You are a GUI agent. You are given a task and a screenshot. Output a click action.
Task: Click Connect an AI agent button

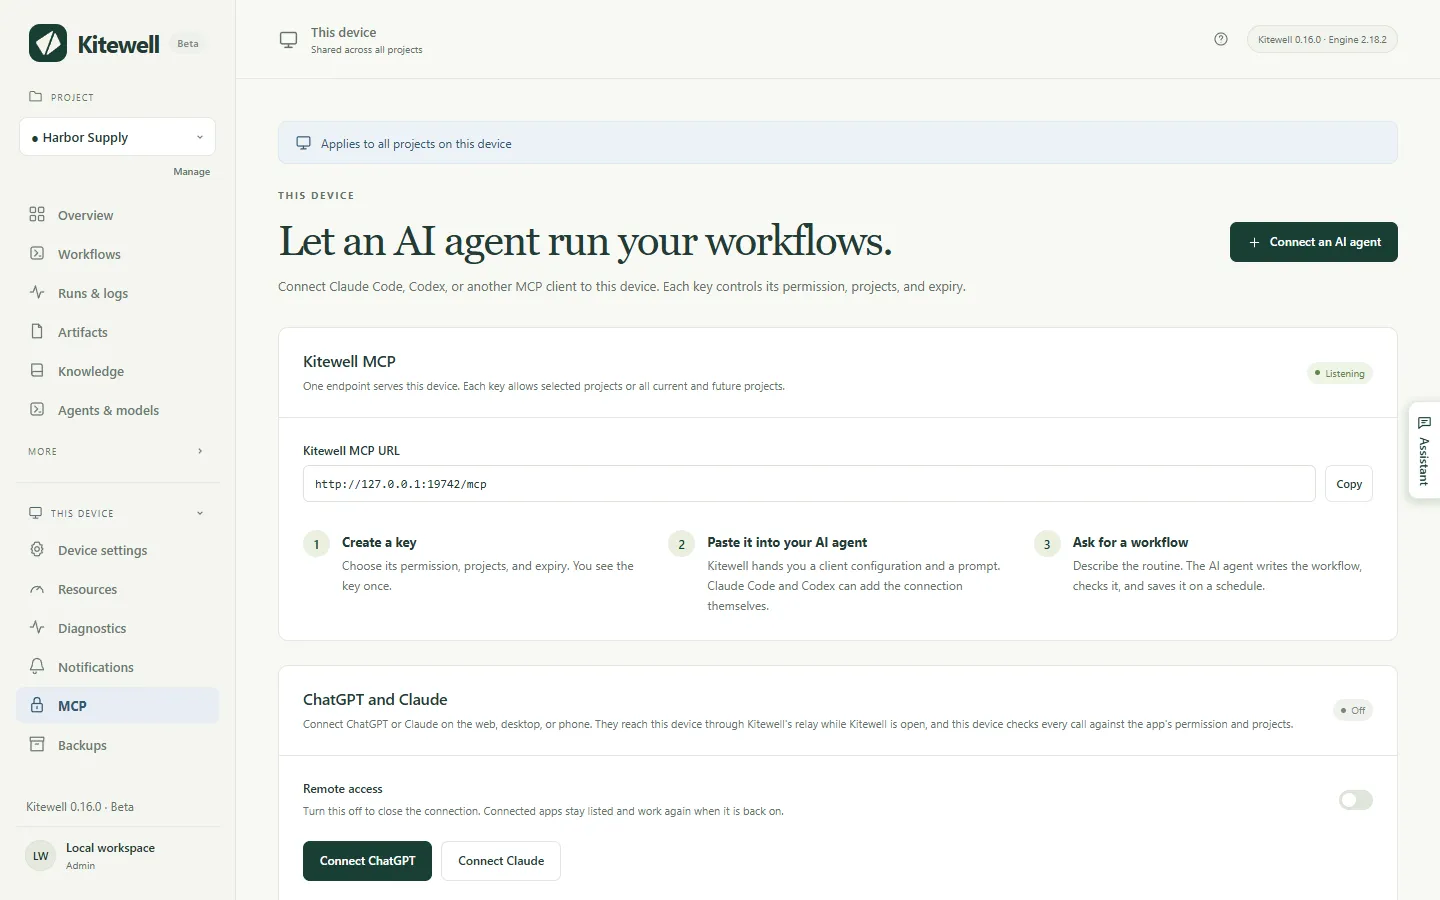tap(1313, 242)
